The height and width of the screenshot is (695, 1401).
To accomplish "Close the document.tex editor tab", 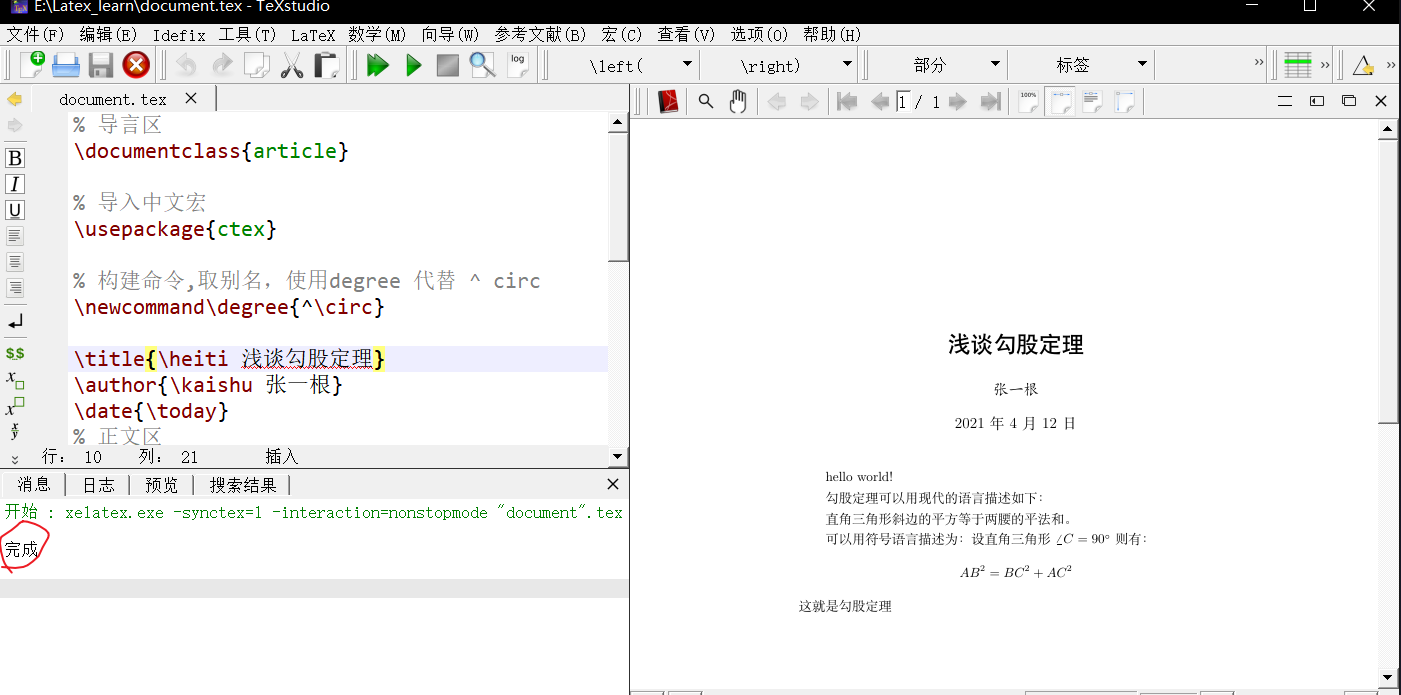I will coord(191,98).
